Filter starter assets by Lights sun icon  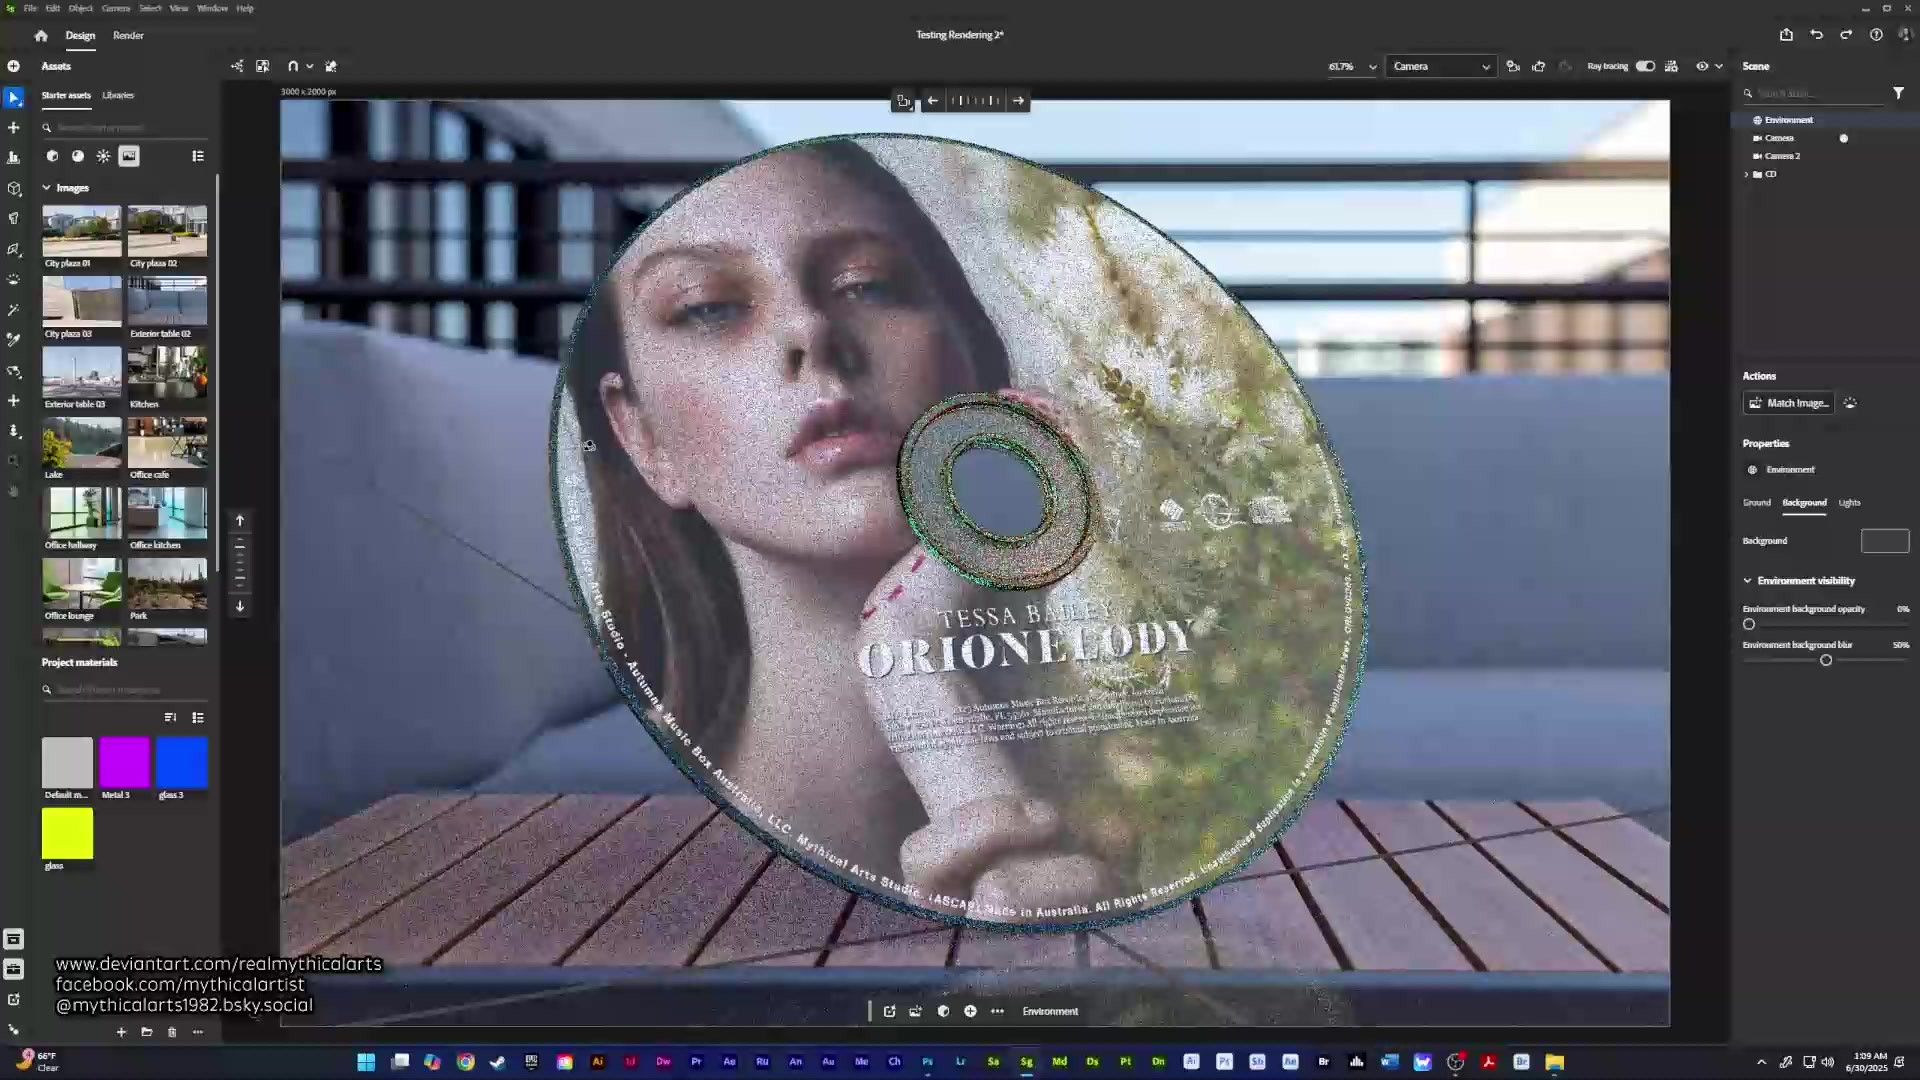[103, 156]
